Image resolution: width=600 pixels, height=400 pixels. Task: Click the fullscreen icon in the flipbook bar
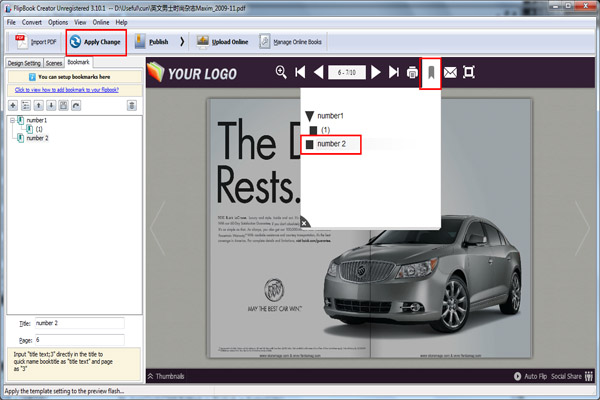[469, 72]
